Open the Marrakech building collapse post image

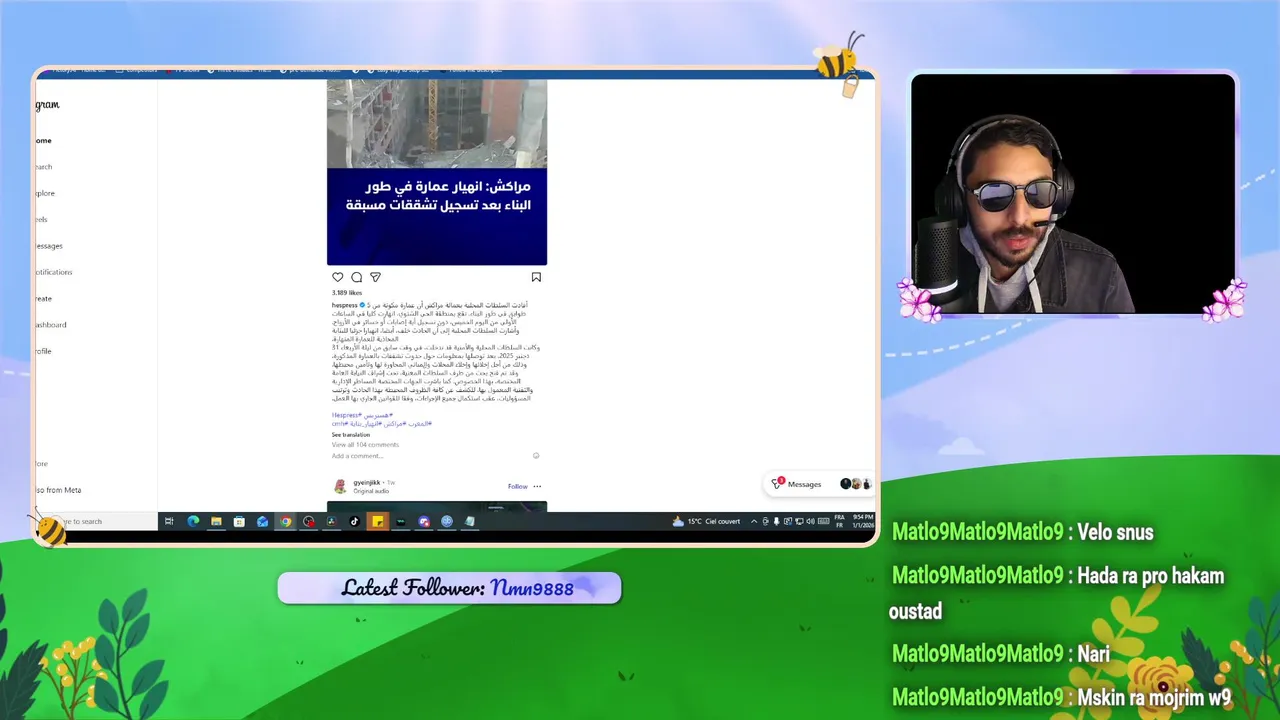[x=437, y=172]
